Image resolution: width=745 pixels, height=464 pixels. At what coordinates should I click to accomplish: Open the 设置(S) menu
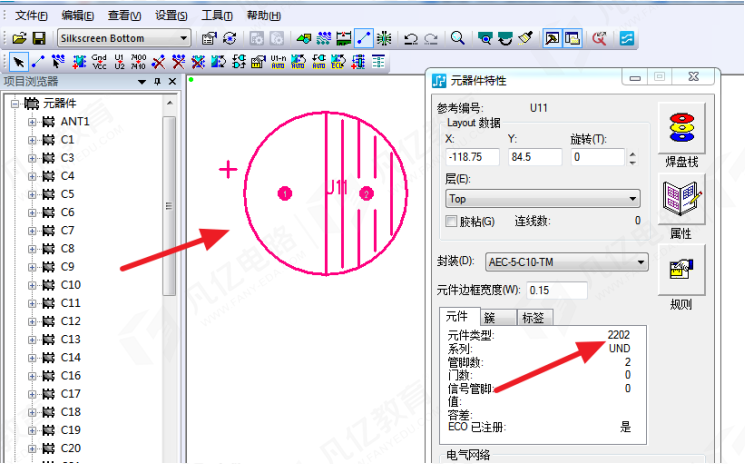[x=171, y=16]
